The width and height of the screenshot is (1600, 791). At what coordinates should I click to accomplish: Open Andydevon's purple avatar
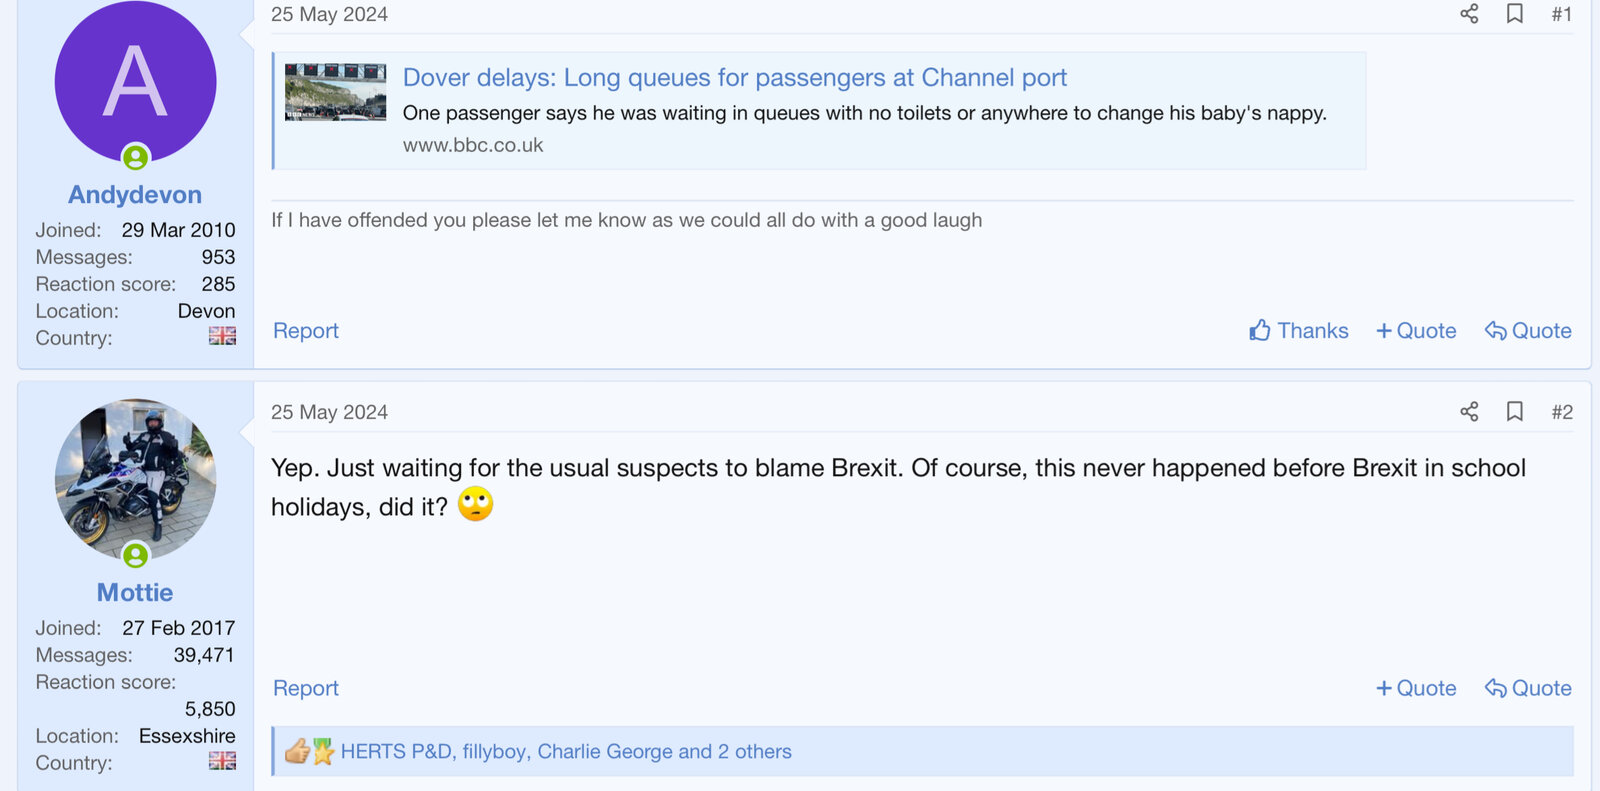click(135, 81)
